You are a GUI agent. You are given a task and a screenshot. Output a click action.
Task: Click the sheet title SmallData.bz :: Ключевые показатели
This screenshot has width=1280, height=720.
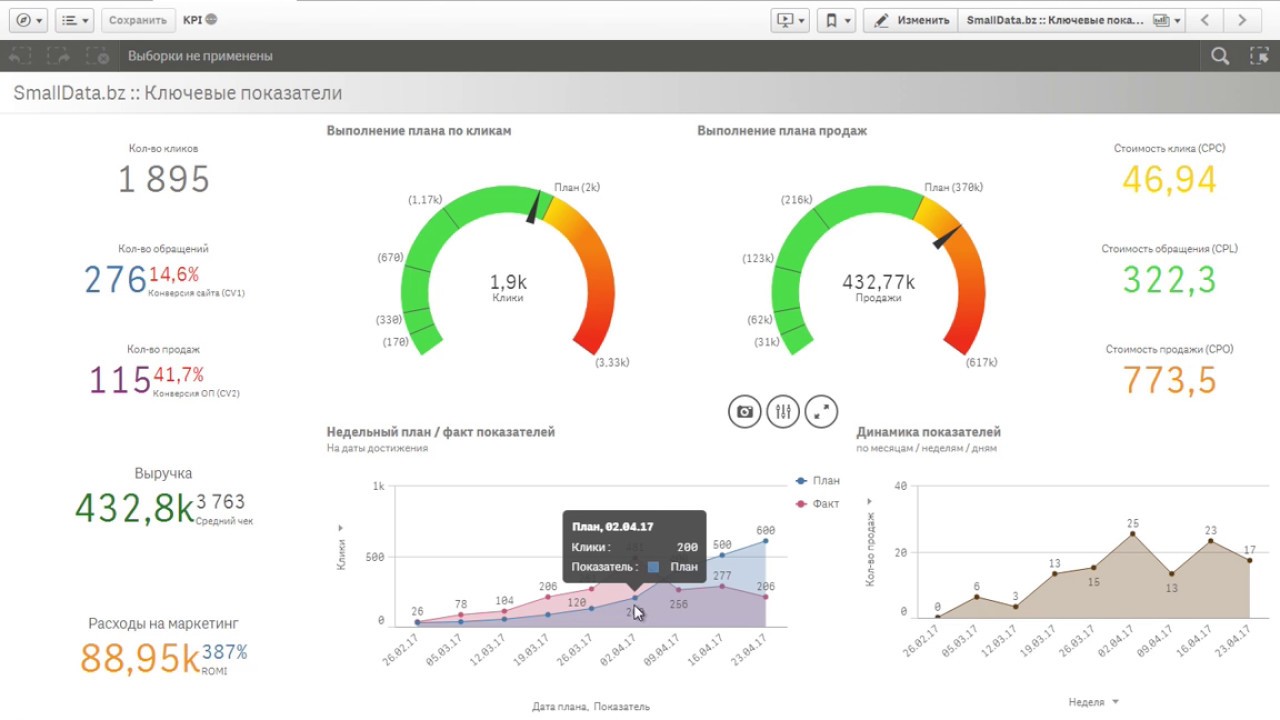pos(177,93)
